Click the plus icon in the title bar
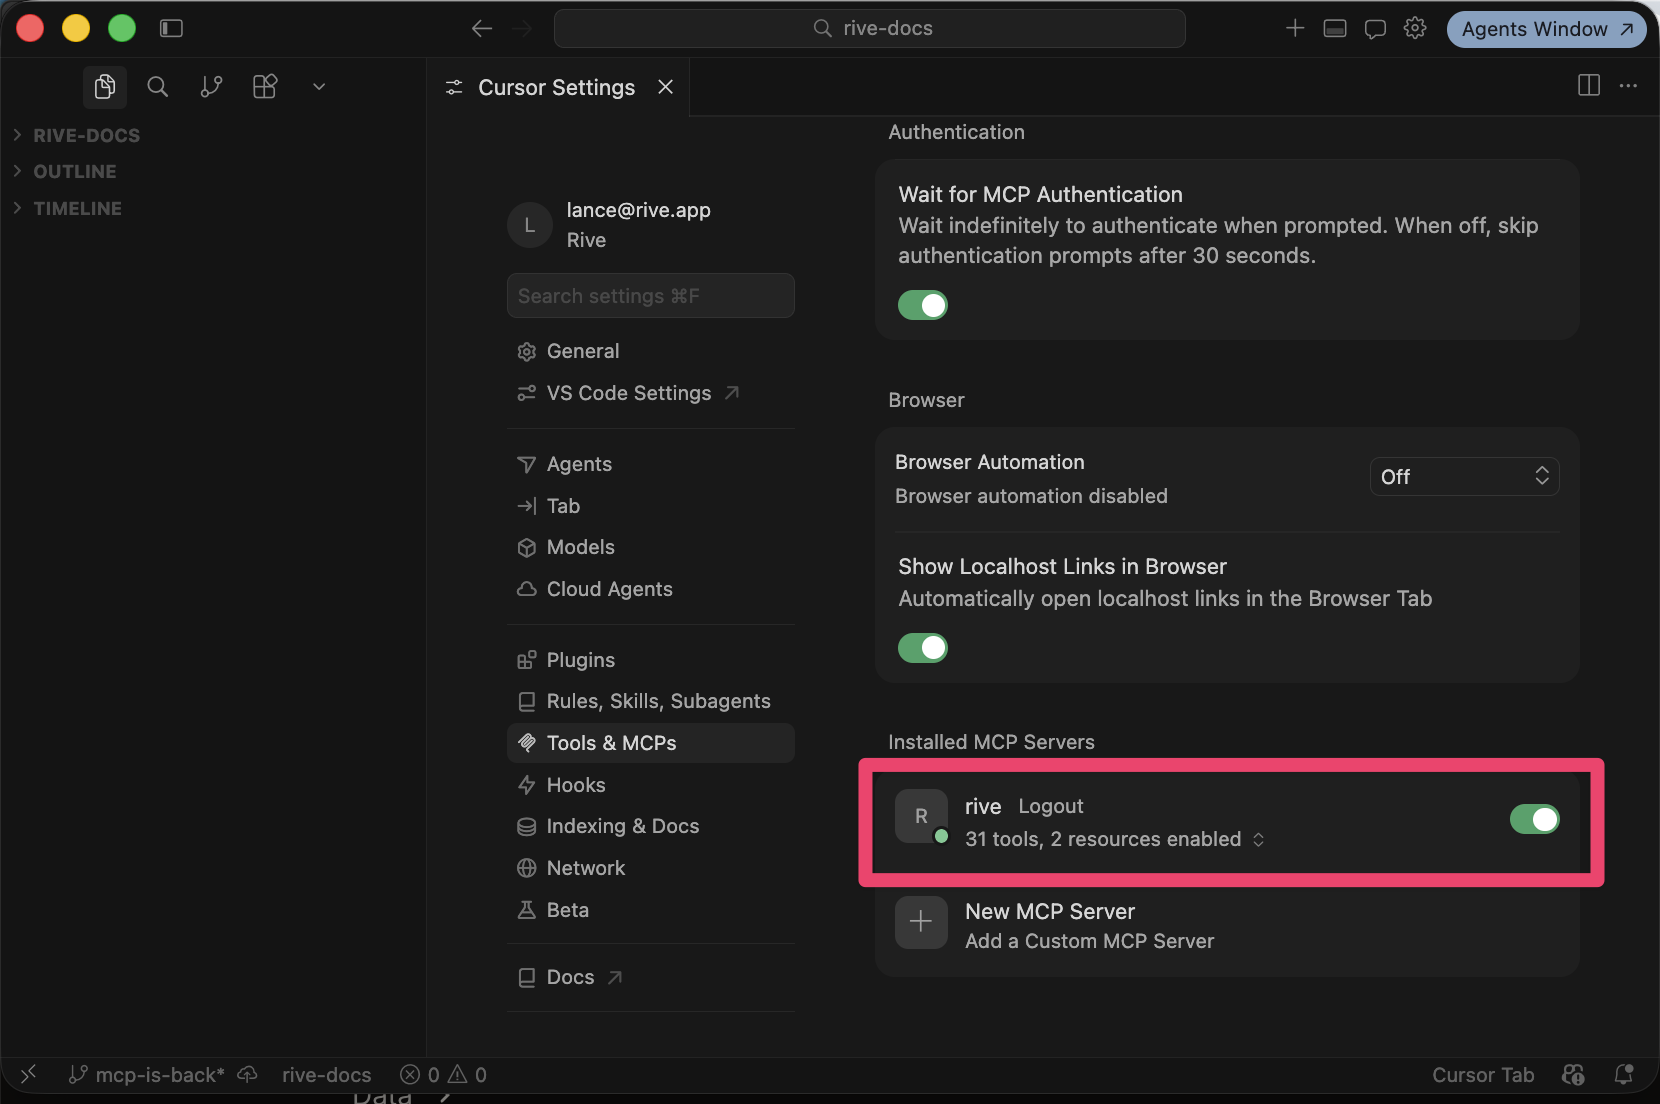 point(1295,28)
